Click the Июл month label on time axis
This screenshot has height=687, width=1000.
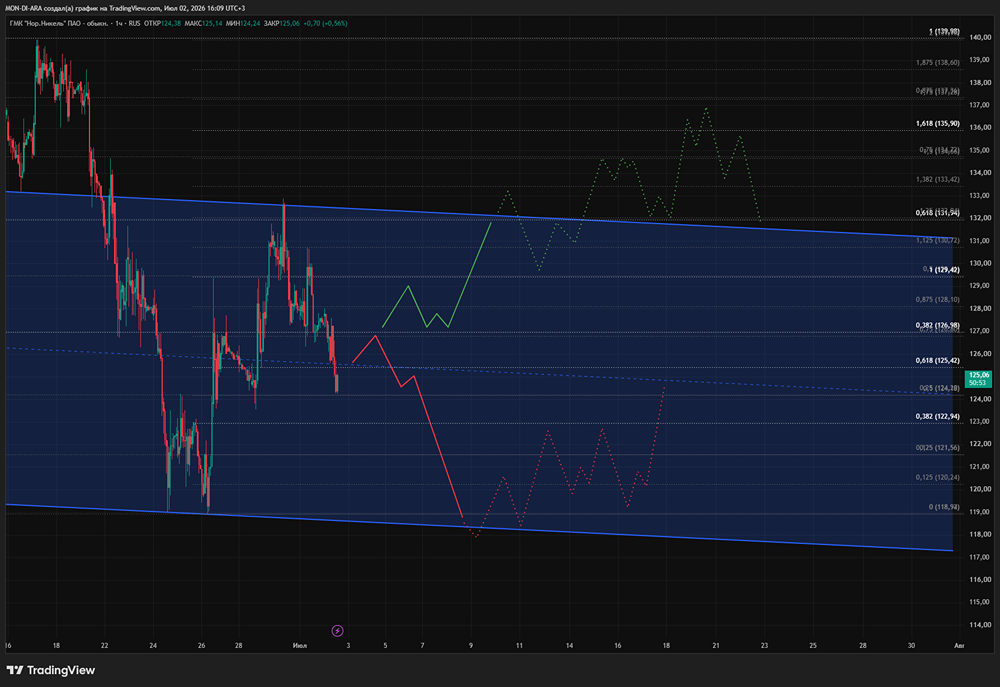[300, 646]
